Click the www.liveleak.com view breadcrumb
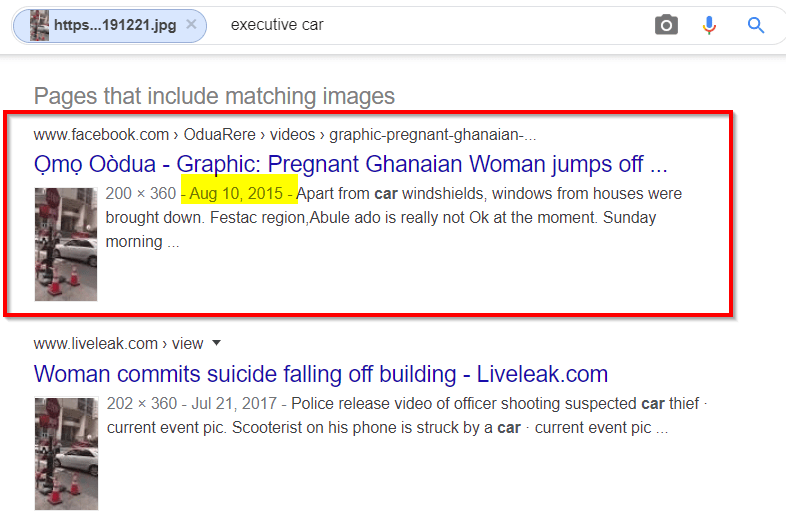Image resolution: width=786 pixels, height=531 pixels. pos(118,343)
